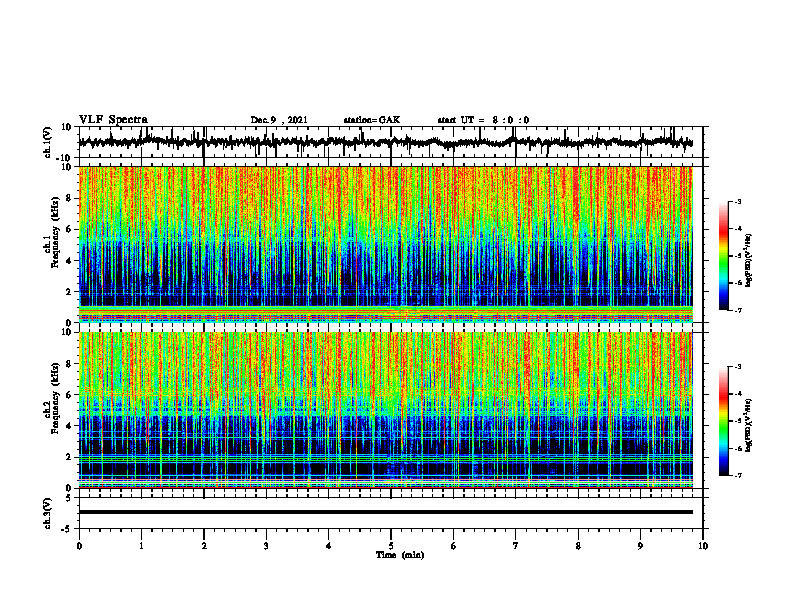The image size is (792, 612).
Task: Click the time axis tick label "0"
Action: 79,546
